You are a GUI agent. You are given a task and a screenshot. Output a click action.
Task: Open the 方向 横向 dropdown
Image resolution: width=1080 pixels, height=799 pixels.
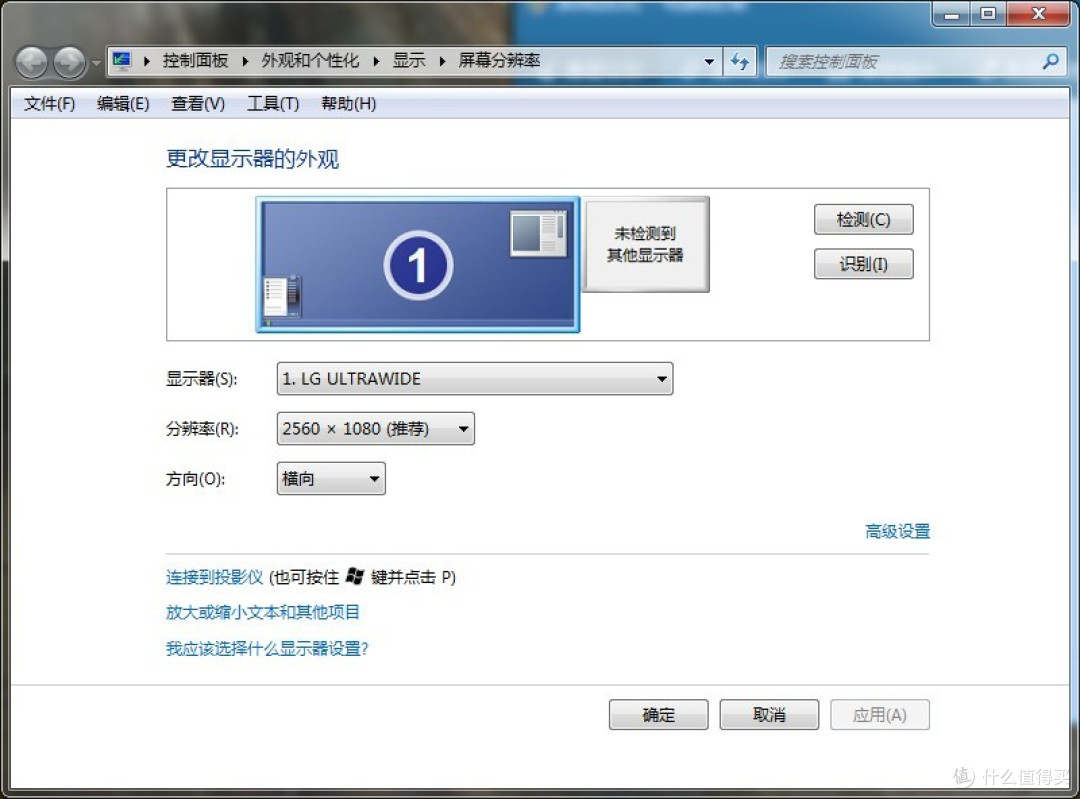click(x=331, y=479)
